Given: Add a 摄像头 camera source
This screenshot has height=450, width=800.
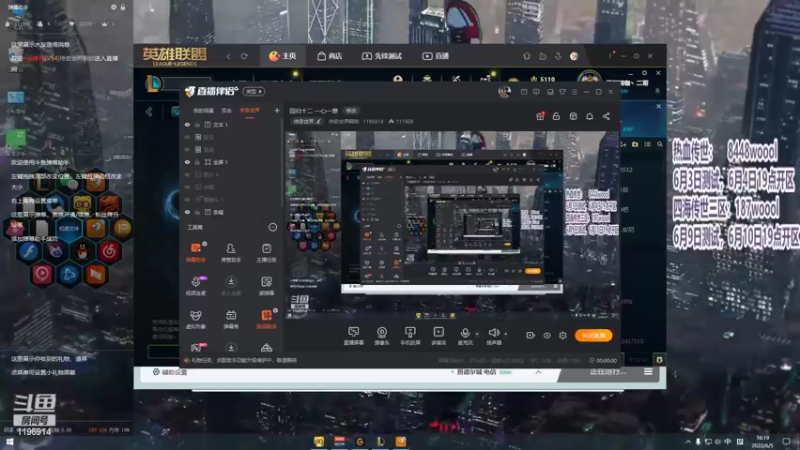Looking at the screenshot, I should (382, 336).
